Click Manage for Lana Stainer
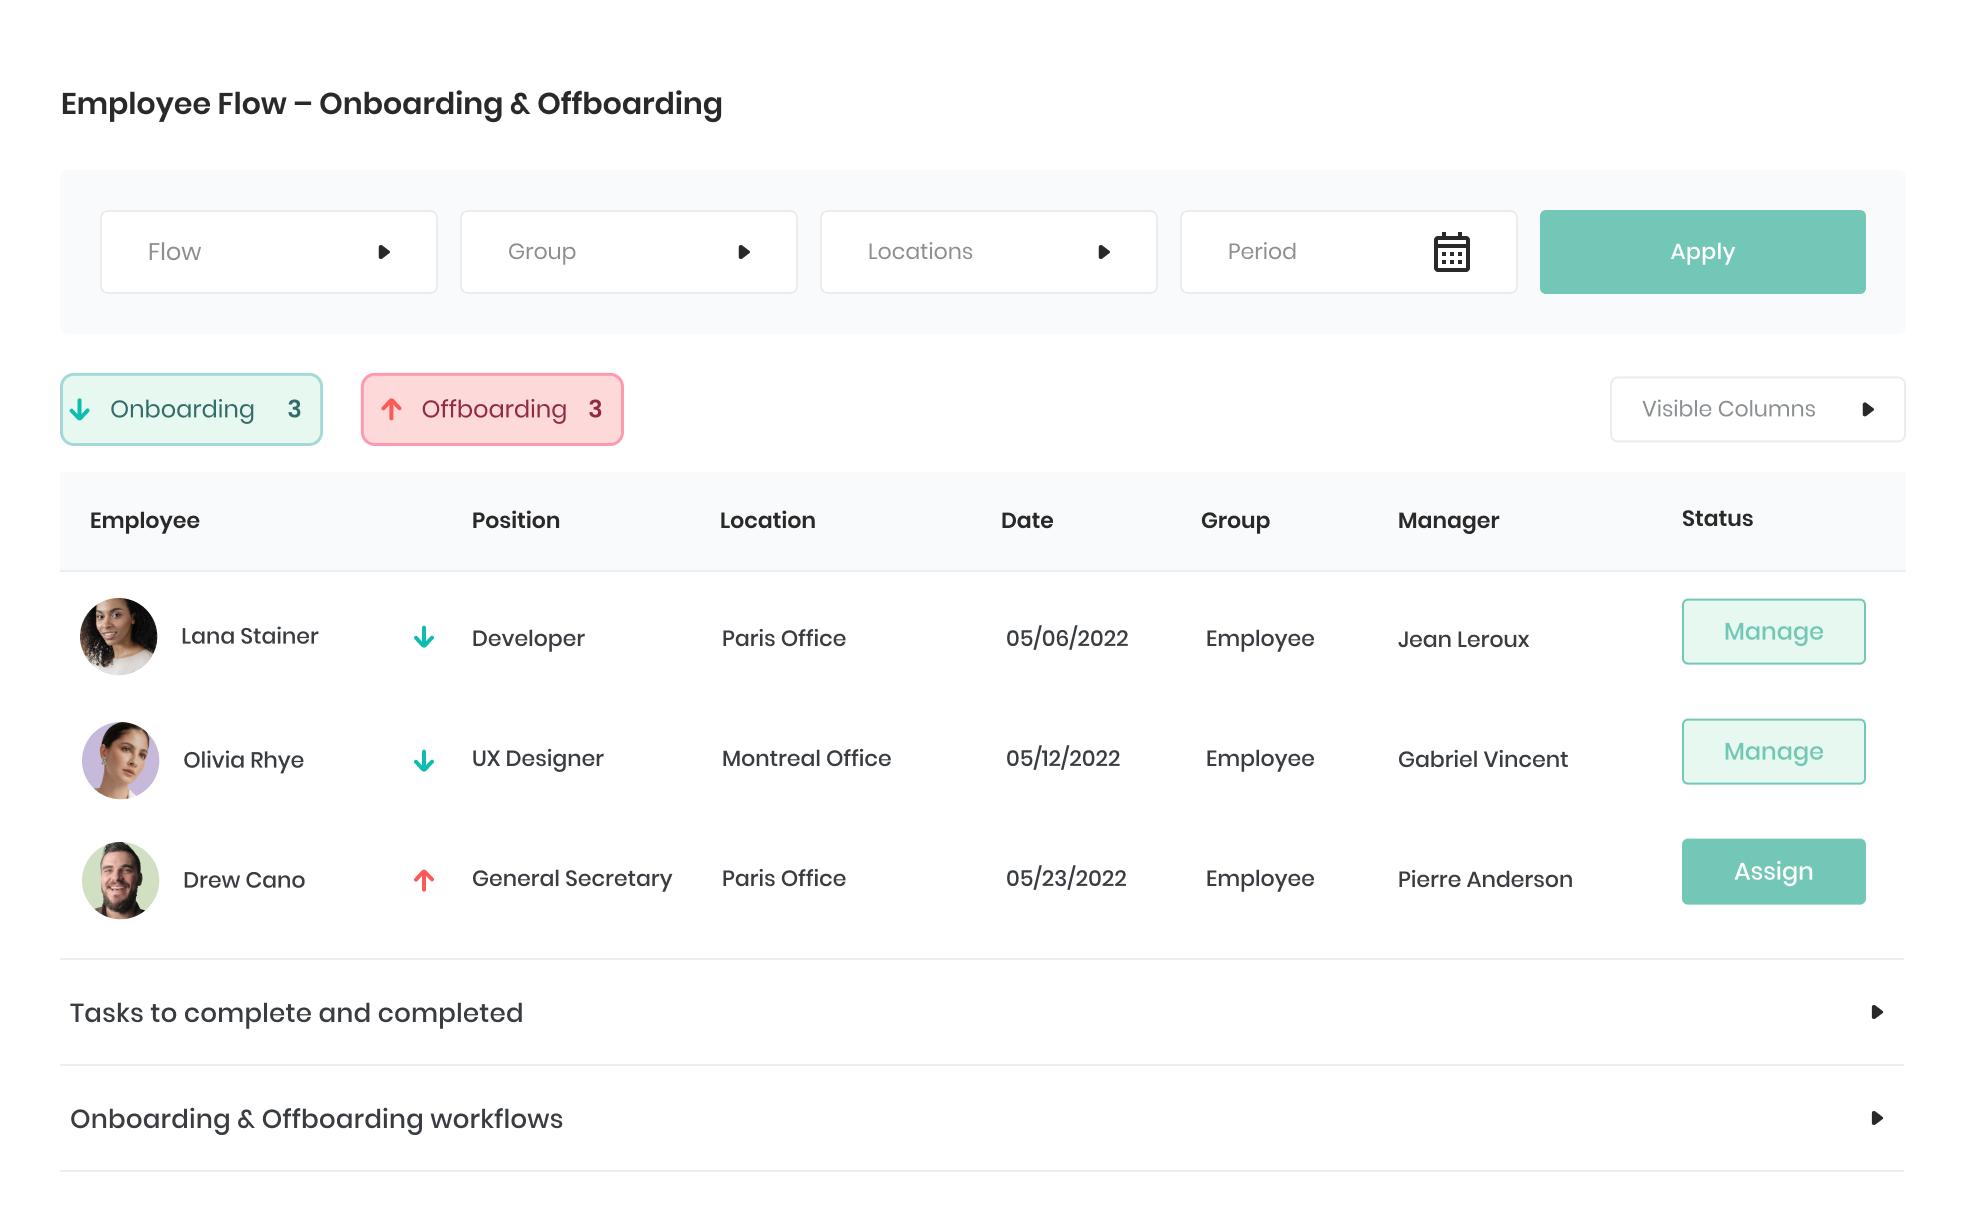1966x1220 pixels. tap(1773, 631)
